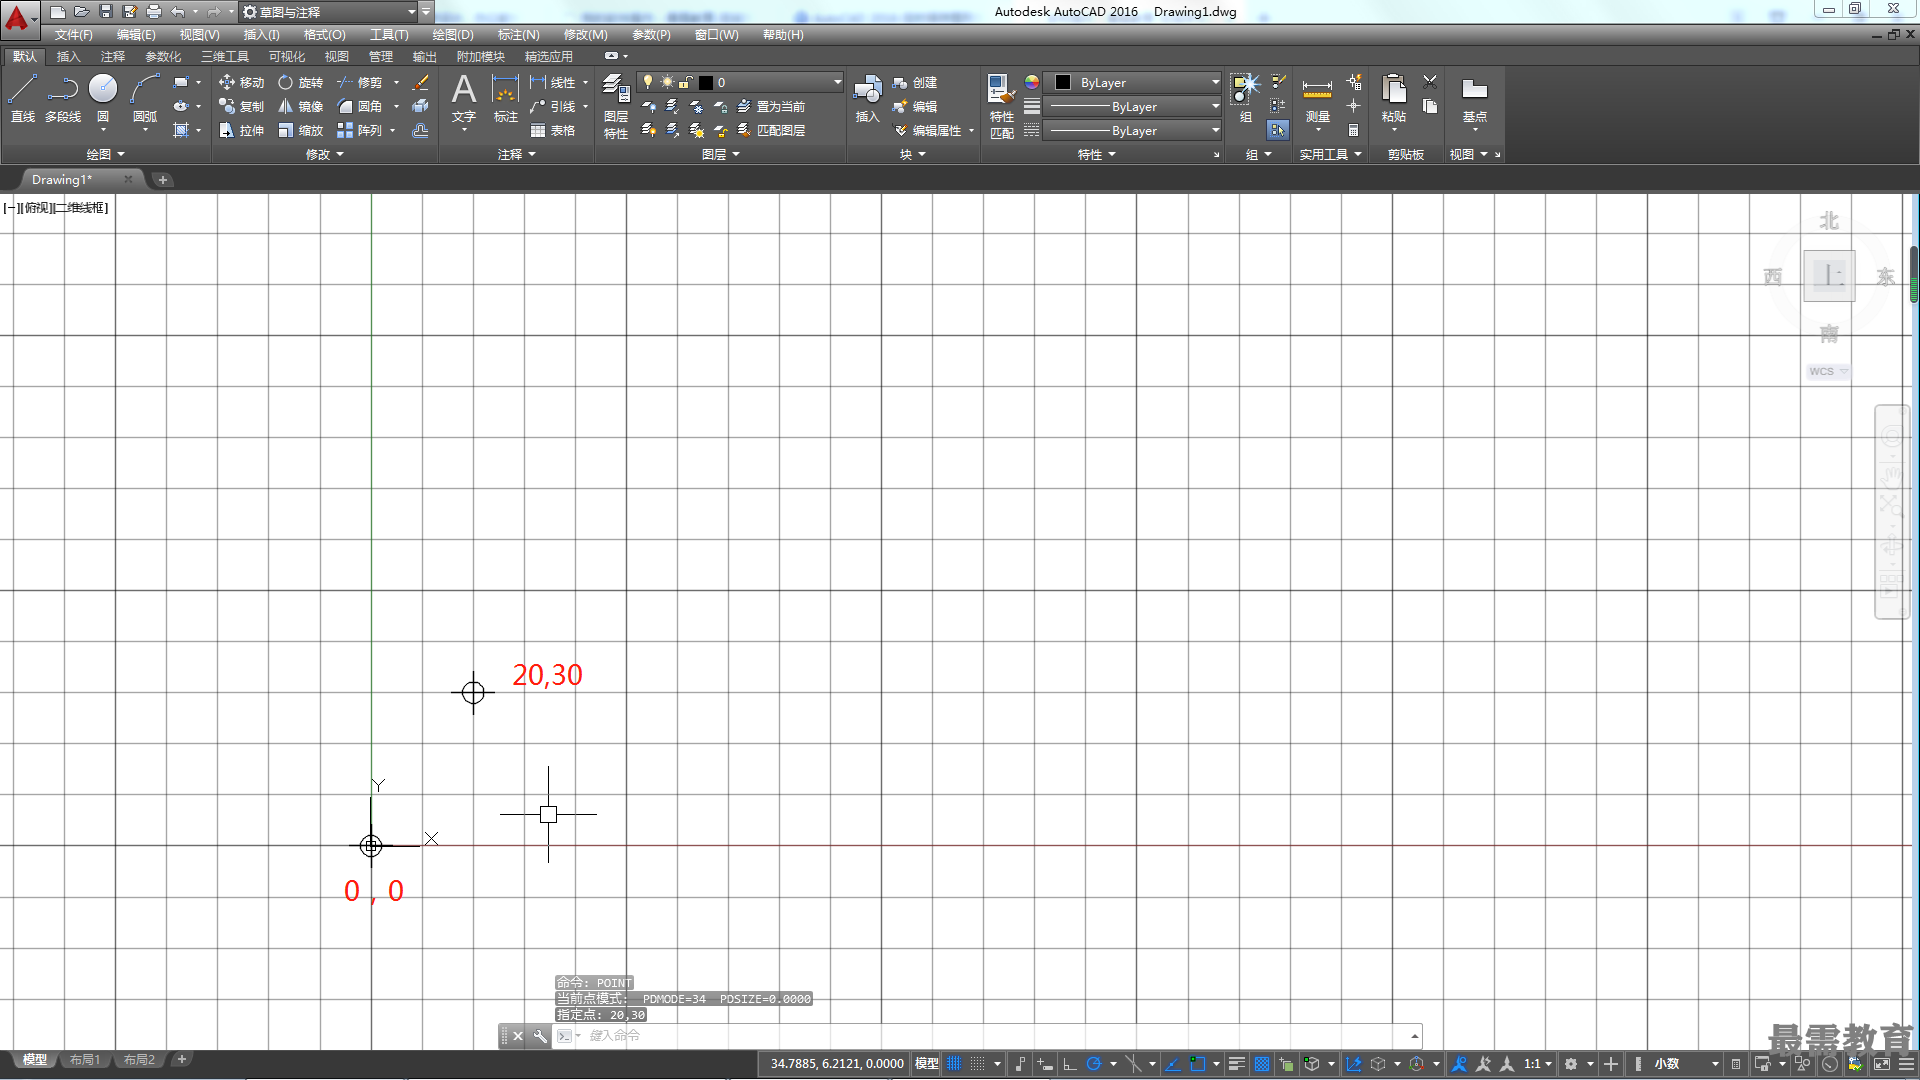Expand the Modify (修改) panel
Screen dimensions: 1920x1080
click(324, 154)
